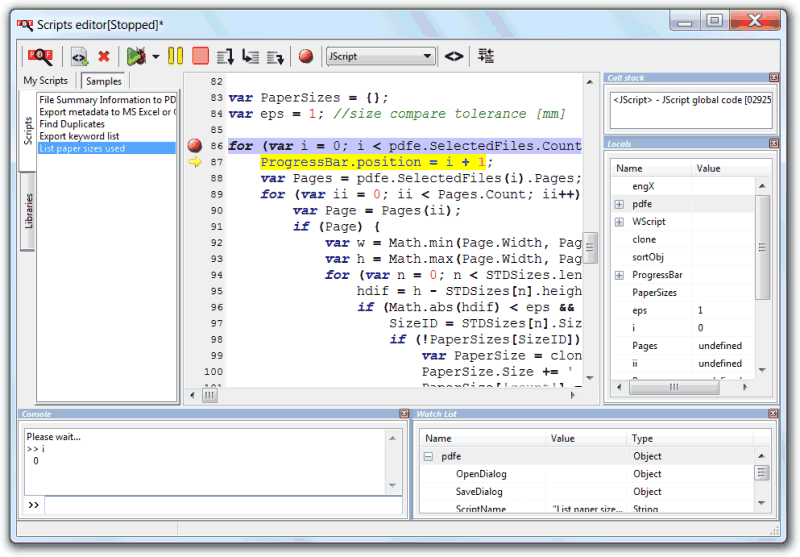The width and height of the screenshot is (800, 557).
Task: Expand the pdfe node in Locals
Action: 619,204
